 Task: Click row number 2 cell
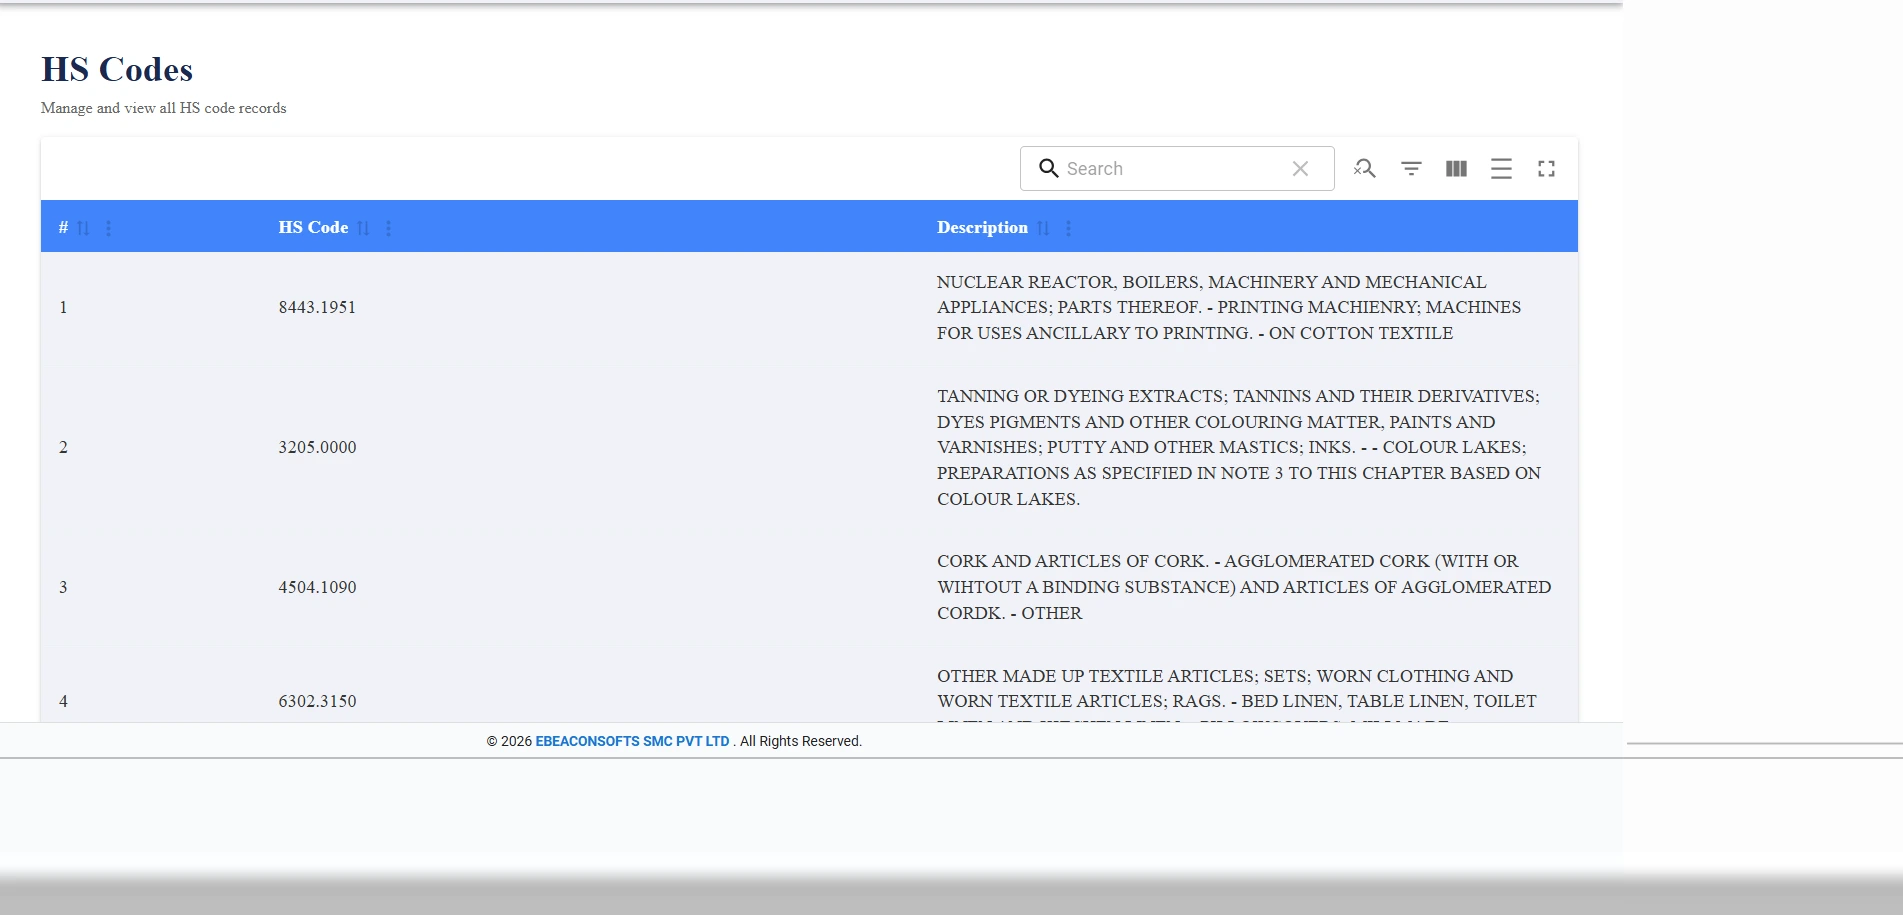[63, 447]
